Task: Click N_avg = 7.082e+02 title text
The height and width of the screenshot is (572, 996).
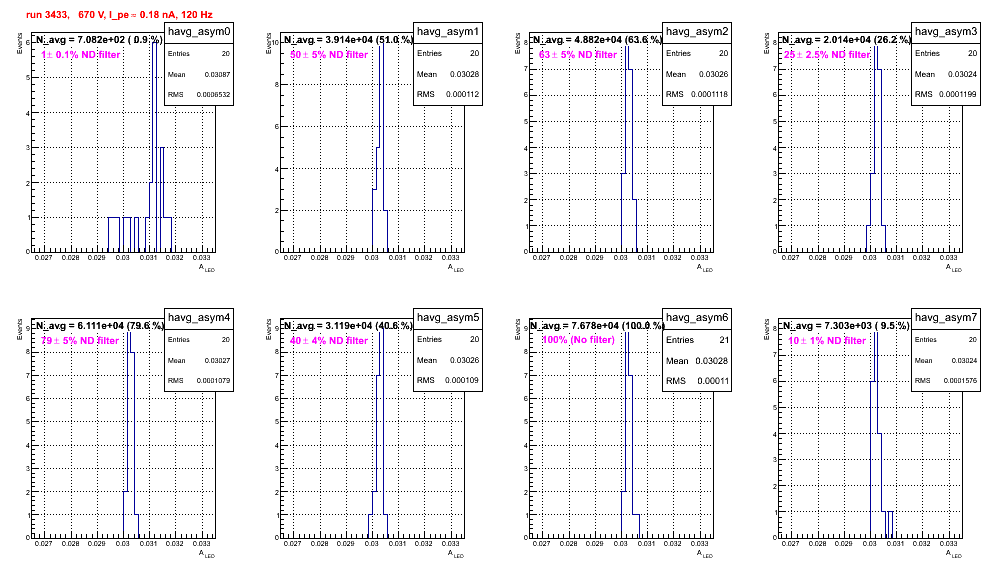Action: (x=99, y=39)
